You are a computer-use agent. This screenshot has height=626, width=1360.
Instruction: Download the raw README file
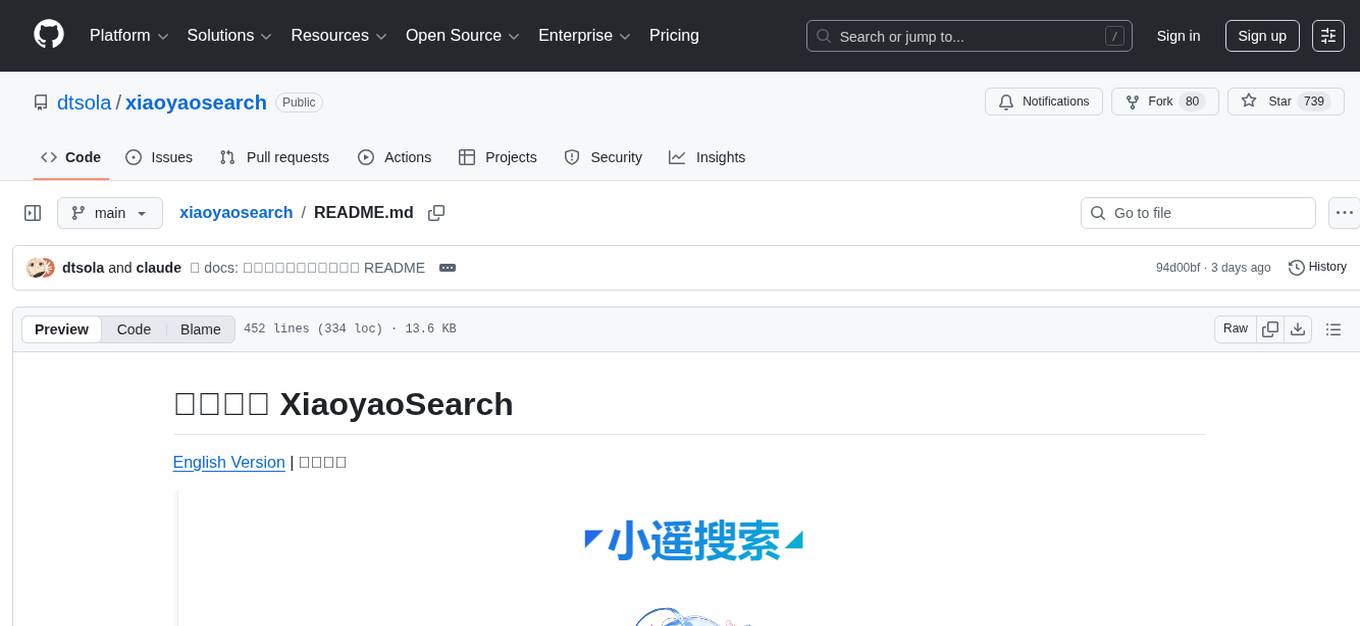click(x=1298, y=328)
